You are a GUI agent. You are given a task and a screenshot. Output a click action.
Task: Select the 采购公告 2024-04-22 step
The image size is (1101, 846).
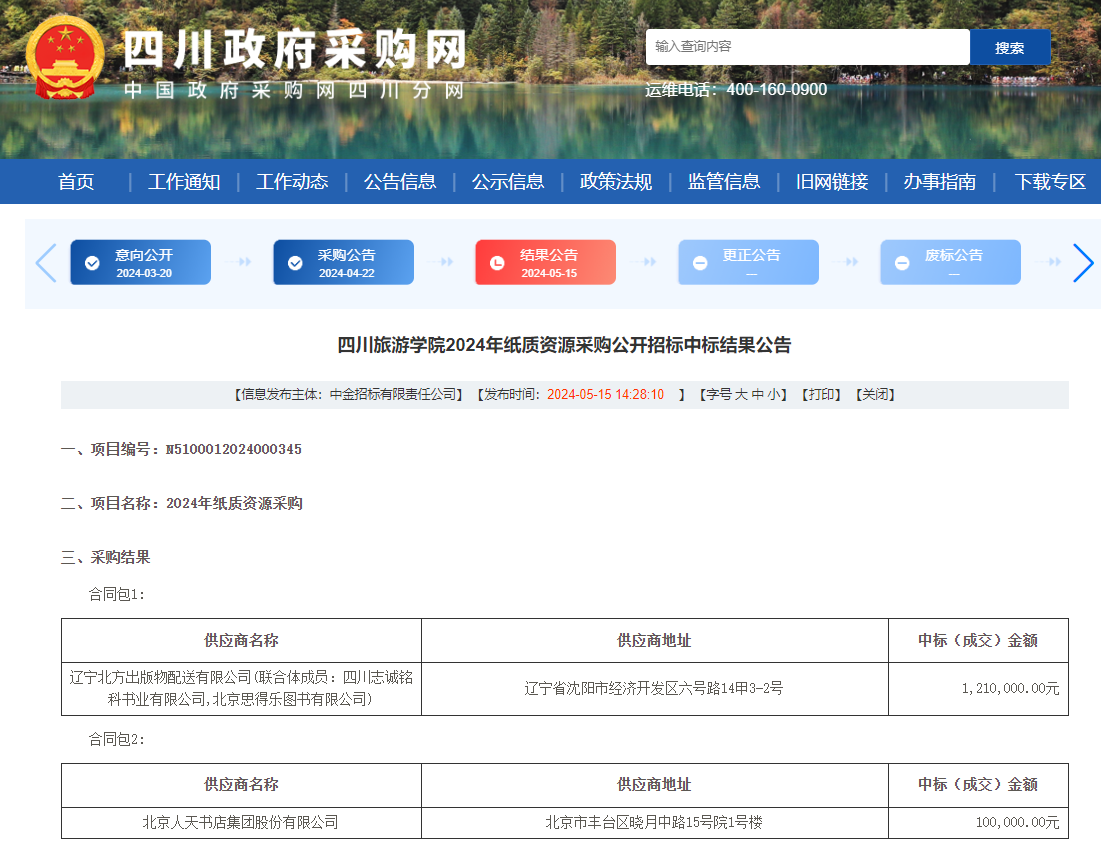[x=343, y=263]
